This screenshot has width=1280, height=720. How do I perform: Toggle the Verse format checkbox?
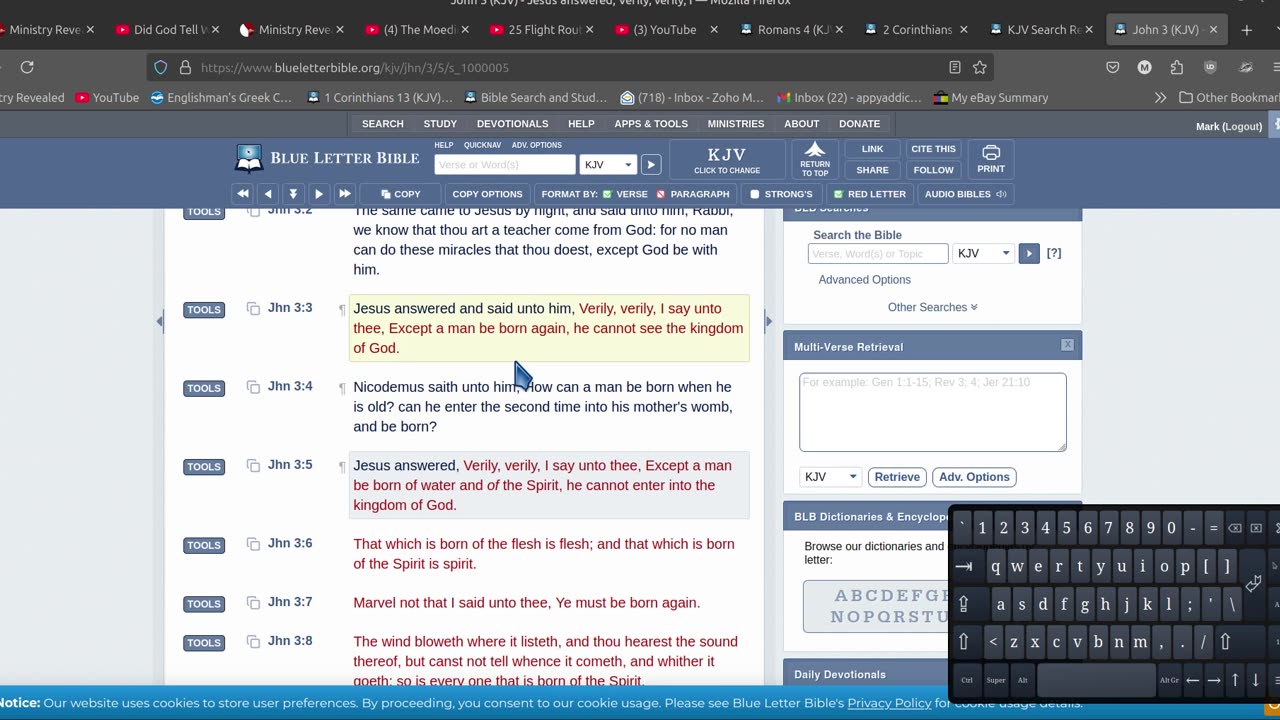pyautogui.click(x=608, y=194)
